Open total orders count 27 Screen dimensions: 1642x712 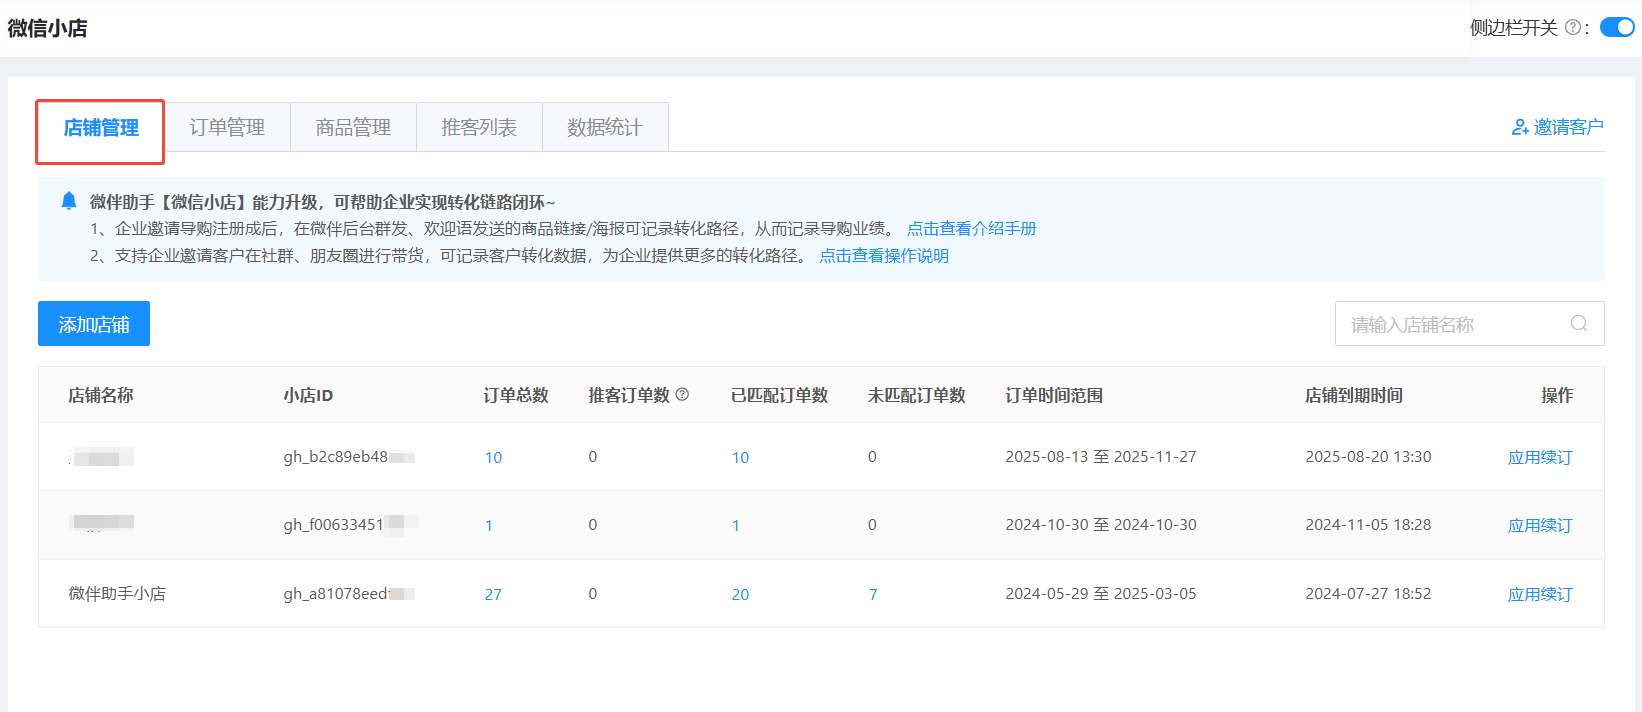493,594
